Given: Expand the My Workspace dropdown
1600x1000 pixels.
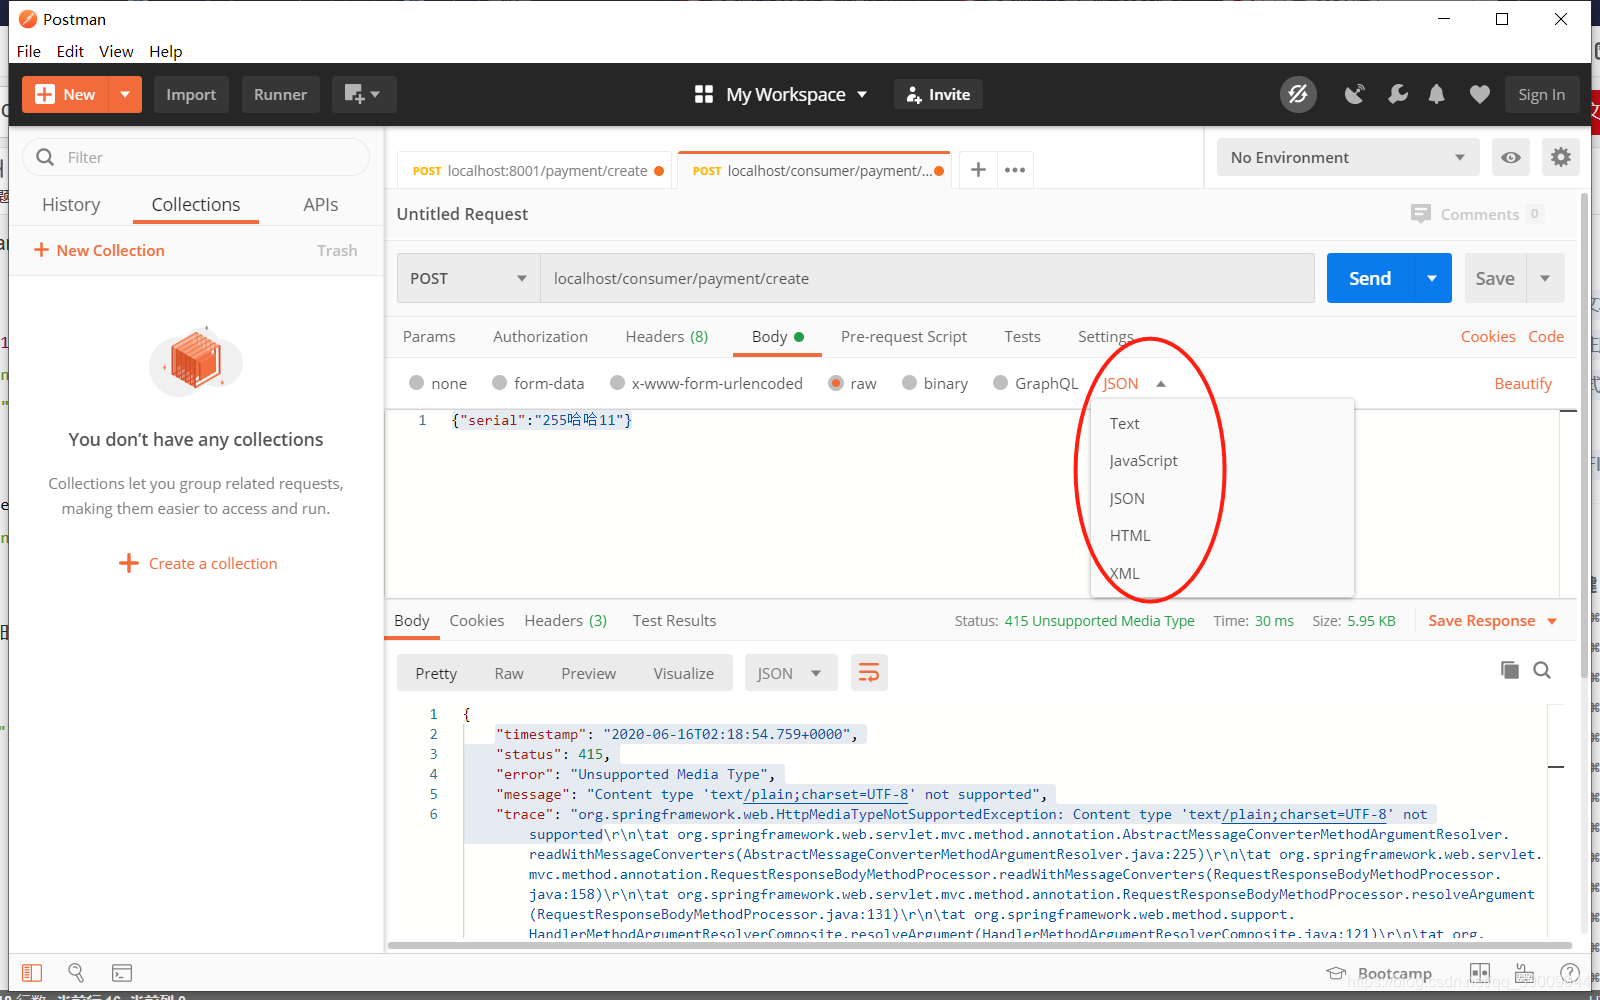Looking at the screenshot, I should point(862,94).
